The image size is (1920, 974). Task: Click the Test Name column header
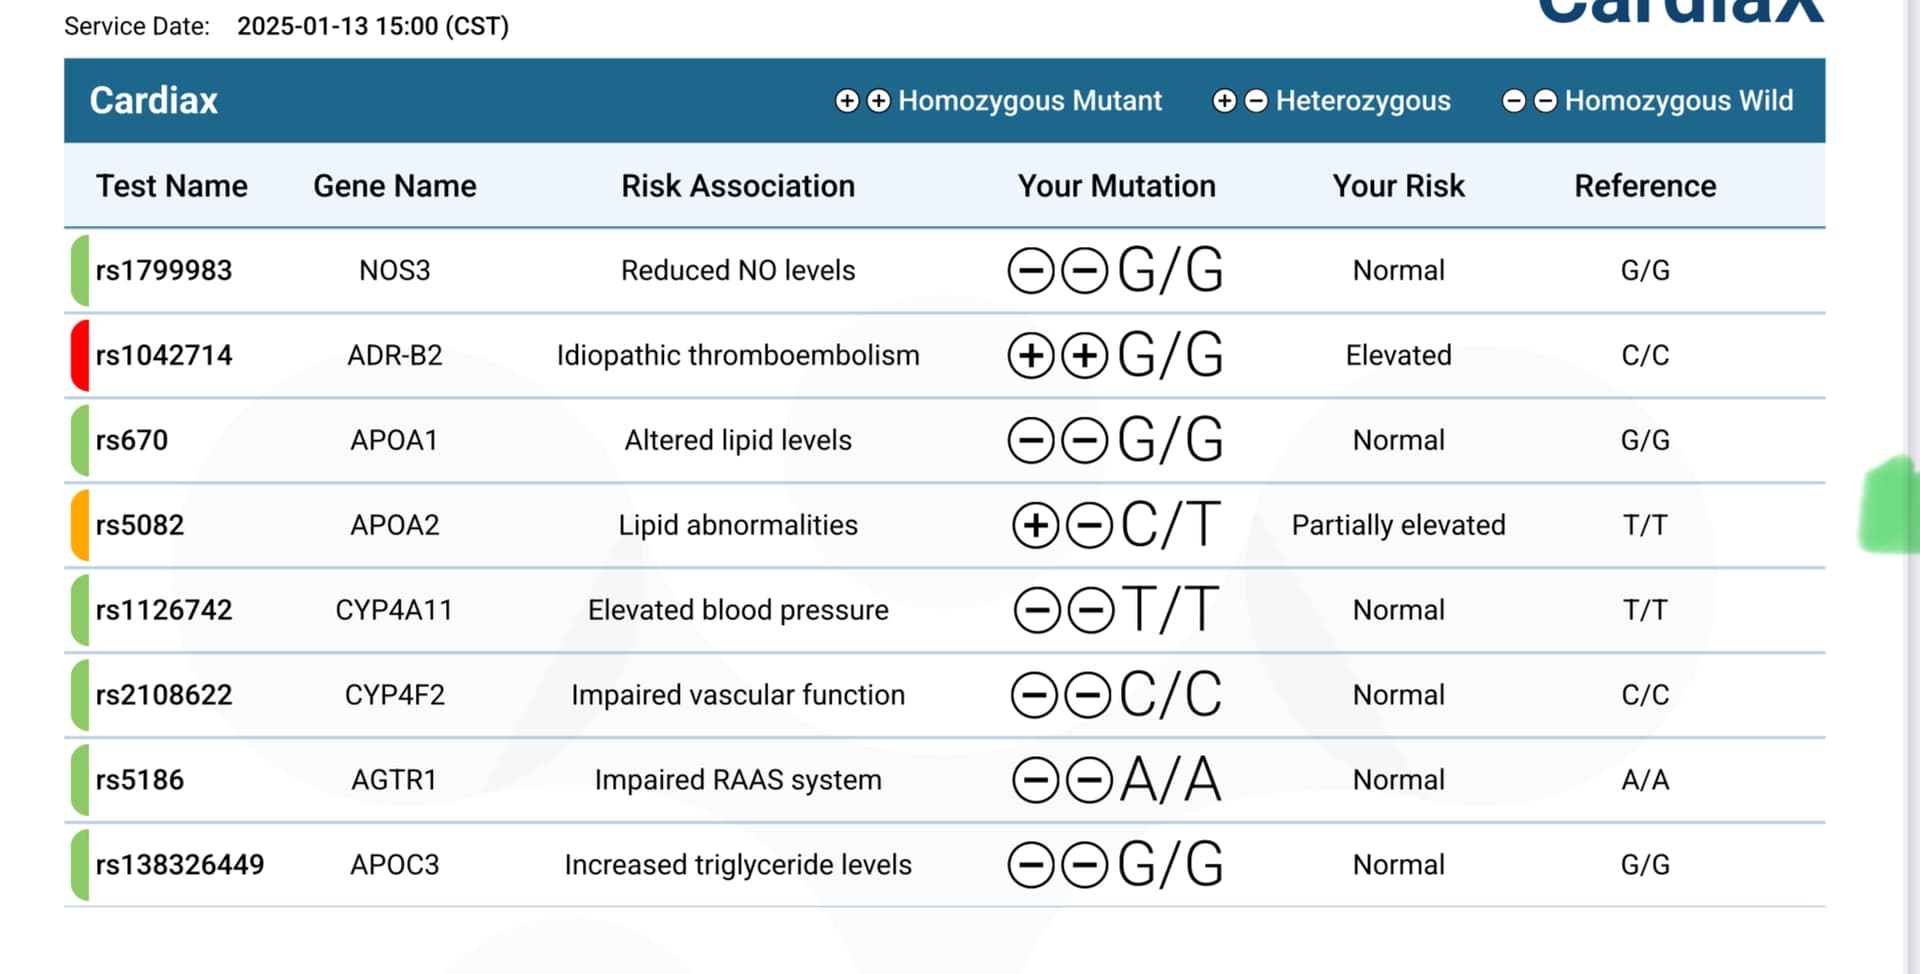(x=171, y=186)
